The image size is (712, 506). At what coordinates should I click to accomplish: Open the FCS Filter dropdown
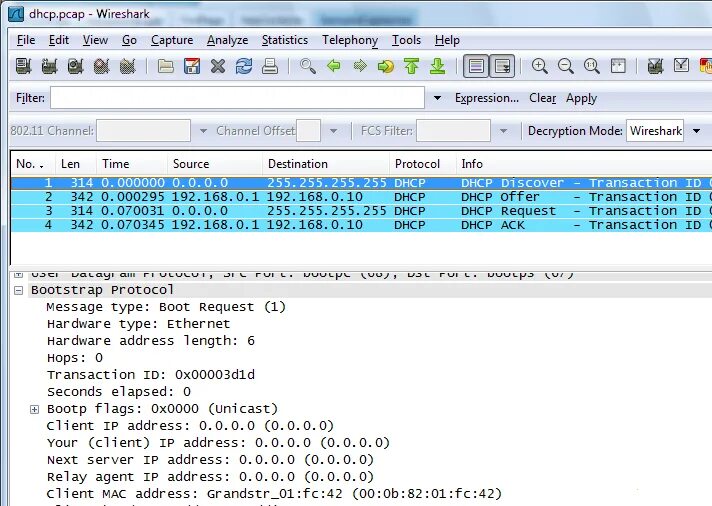click(x=503, y=131)
